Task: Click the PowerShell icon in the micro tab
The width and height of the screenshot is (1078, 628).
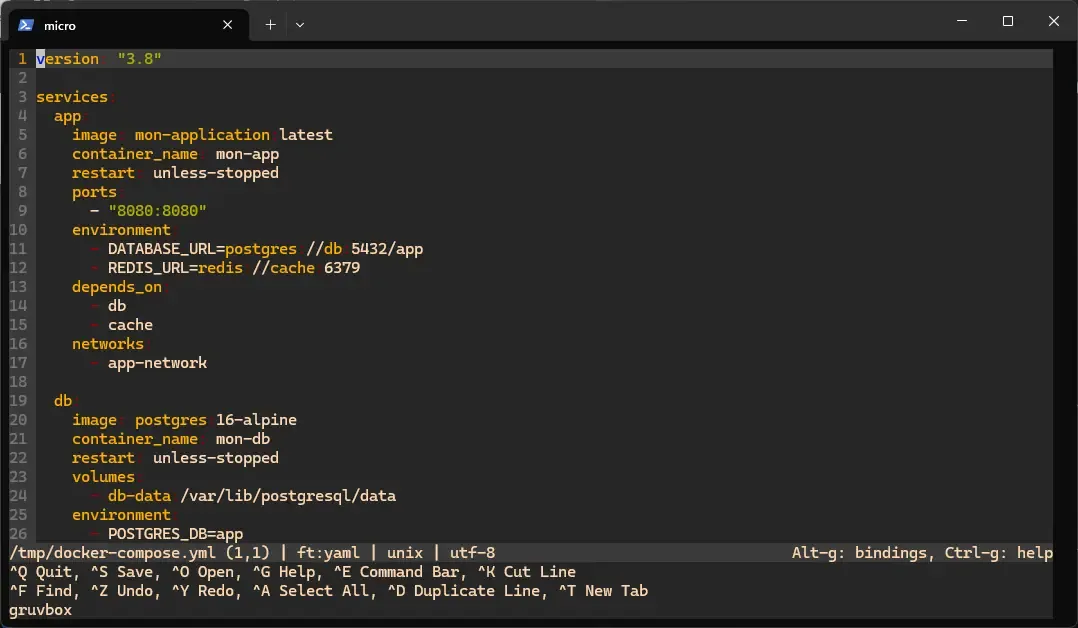Action: (x=26, y=25)
